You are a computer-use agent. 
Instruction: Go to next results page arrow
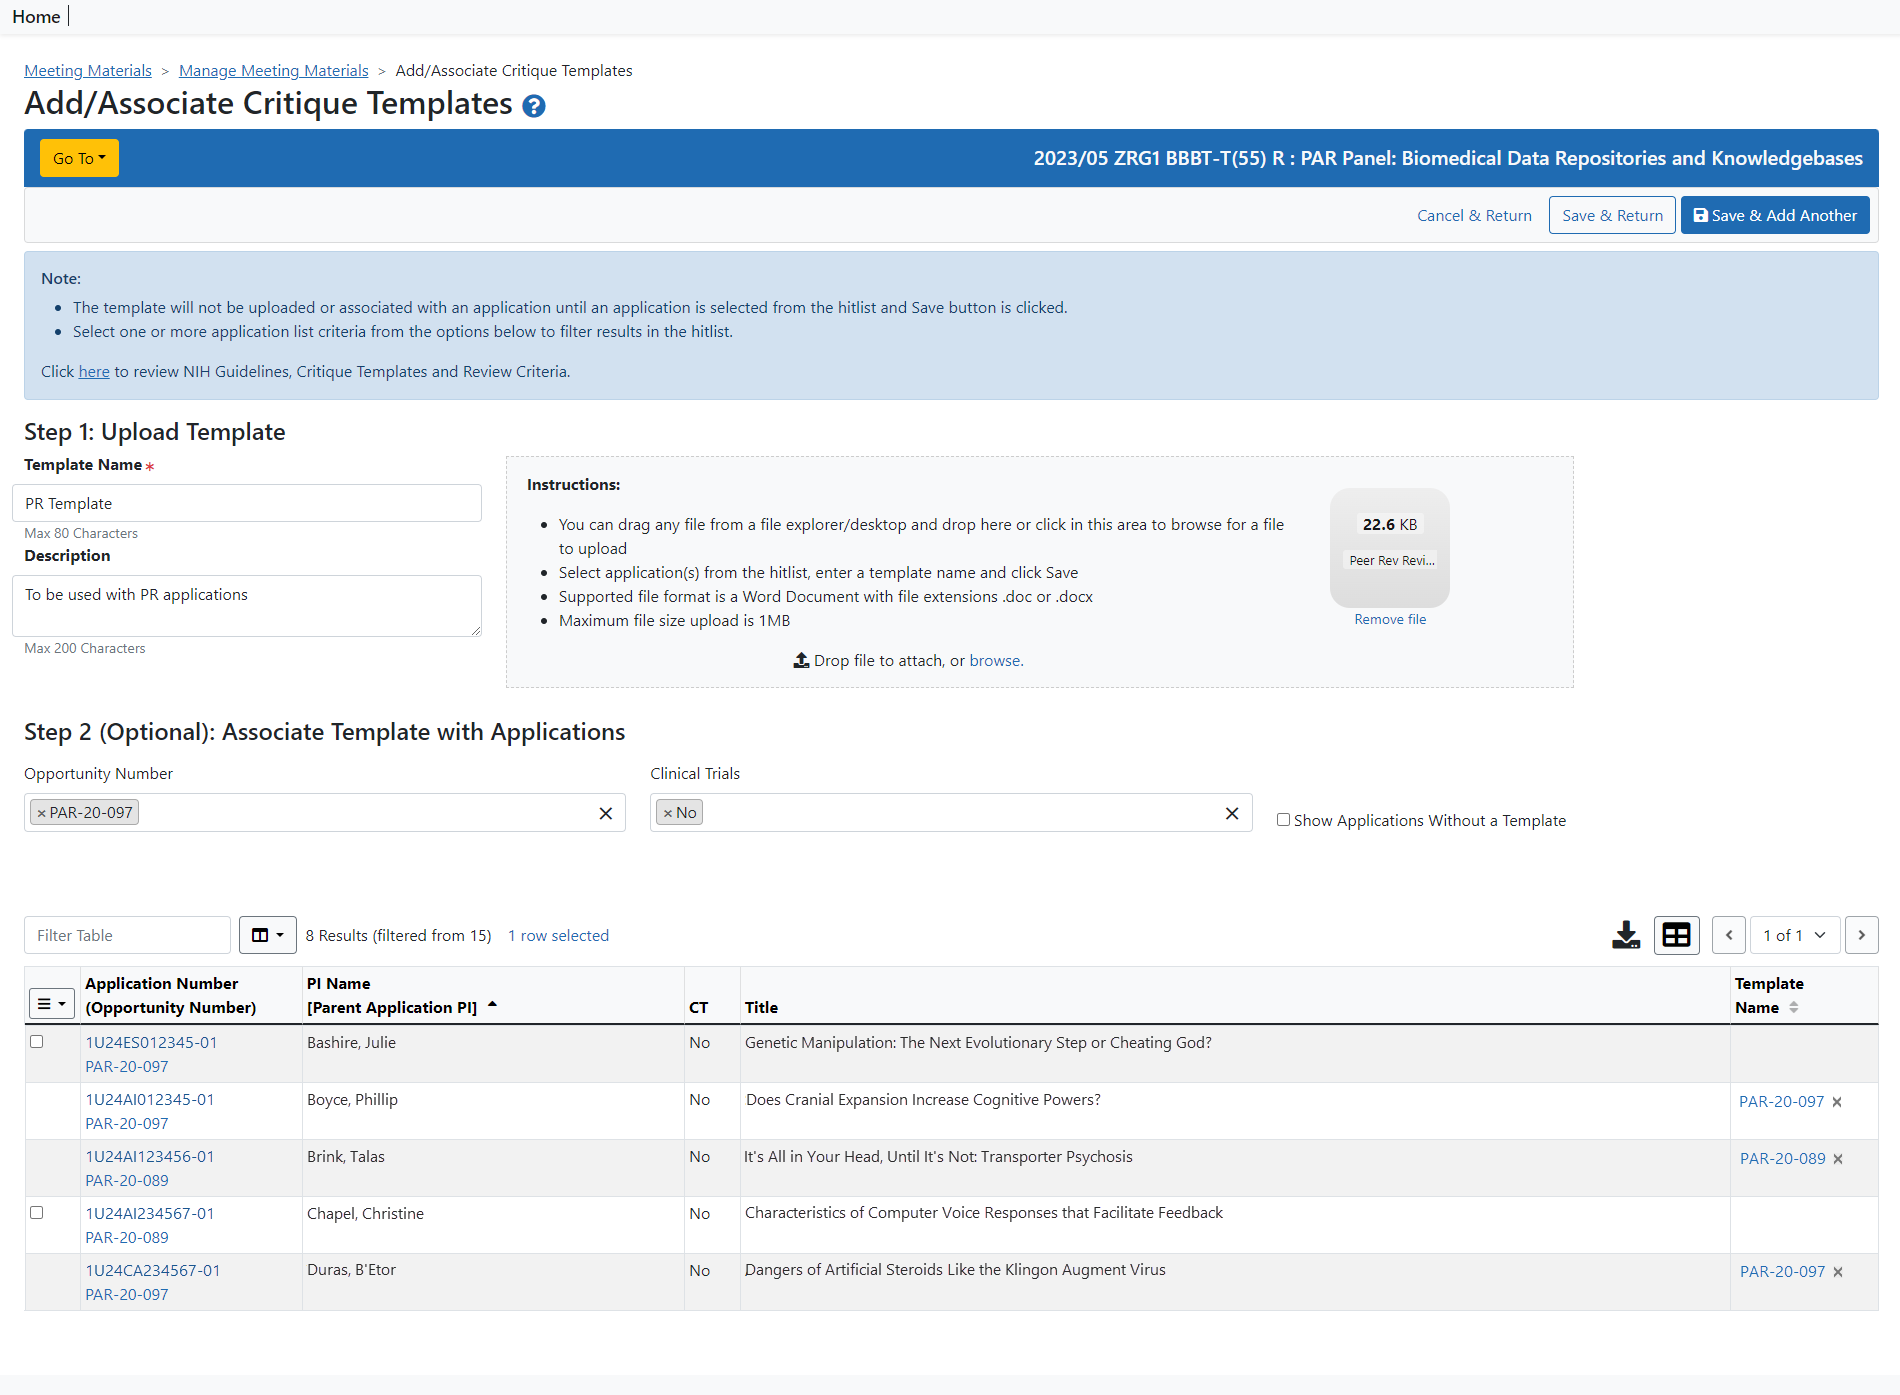[x=1861, y=935]
